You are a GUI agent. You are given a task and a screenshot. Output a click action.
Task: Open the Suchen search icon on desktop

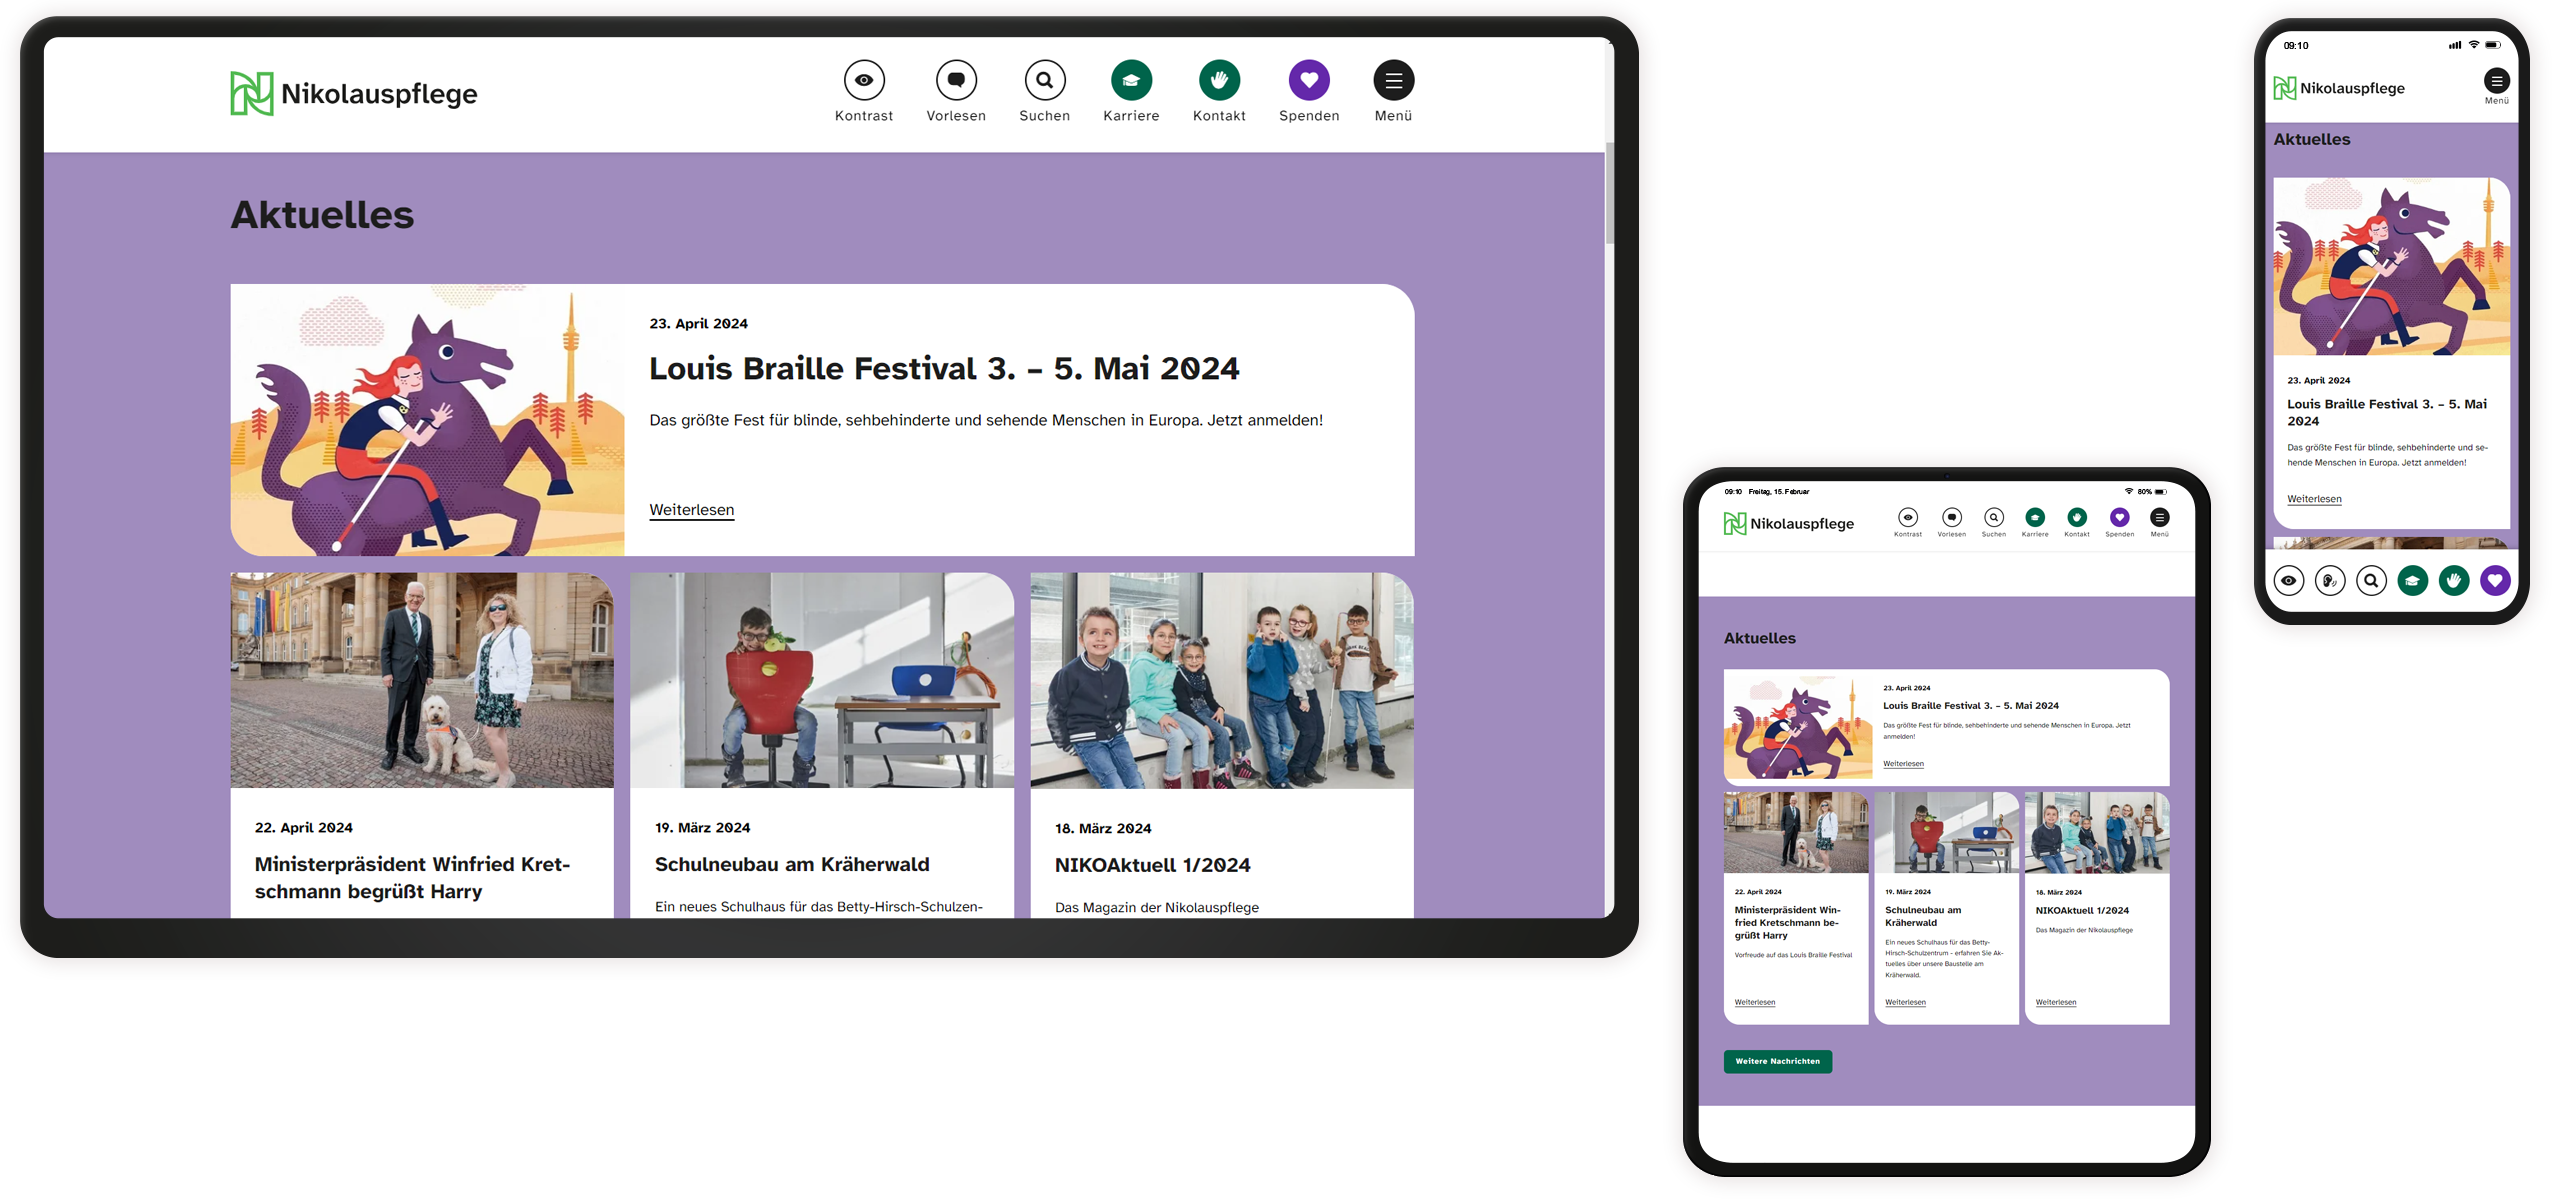[1044, 79]
